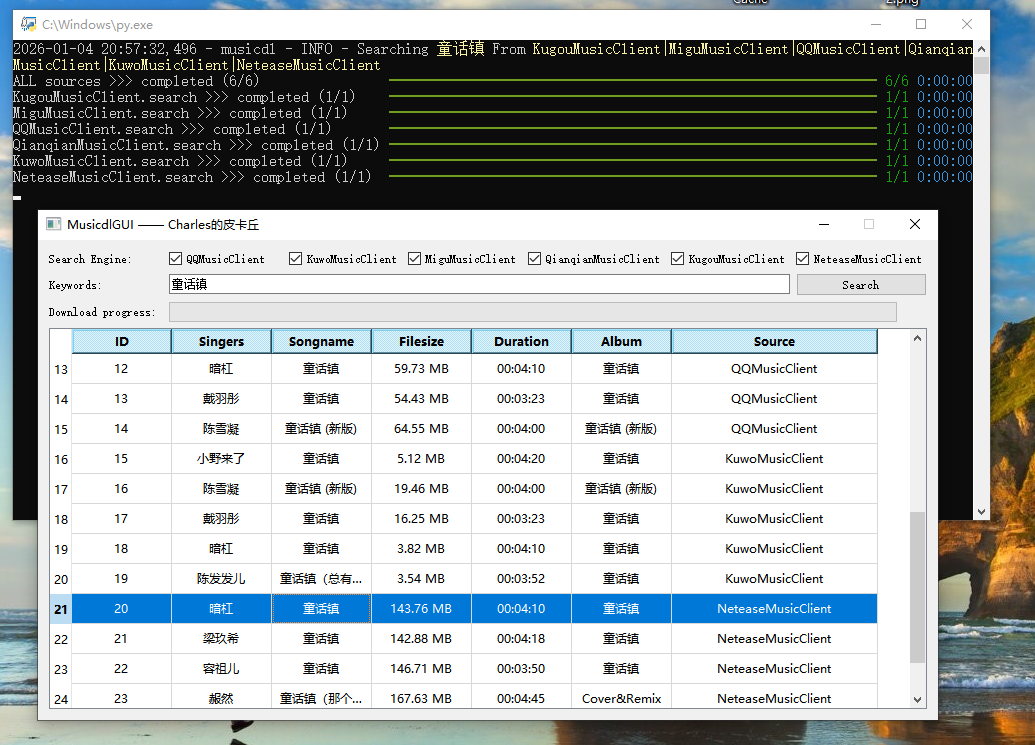
Task: Minimize the py.exe console window
Action: click(876, 24)
